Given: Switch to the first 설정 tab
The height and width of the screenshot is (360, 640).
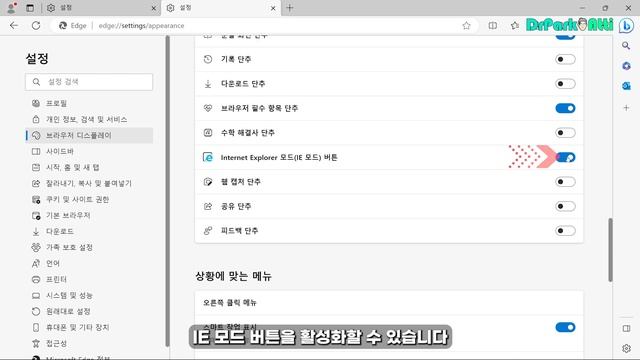Looking at the screenshot, I should [x=101, y=8].
